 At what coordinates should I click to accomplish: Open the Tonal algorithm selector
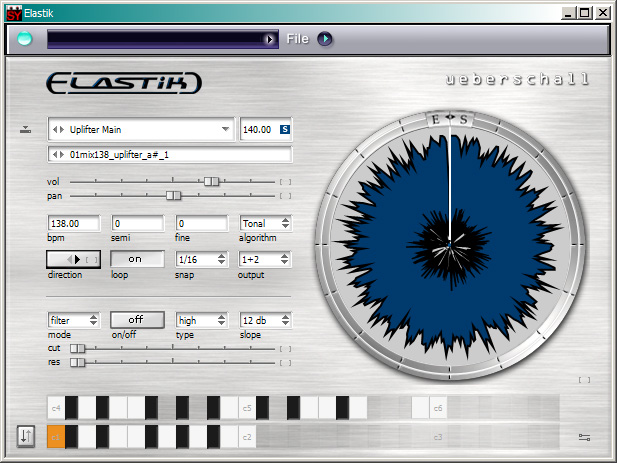(x=266, y=223)
